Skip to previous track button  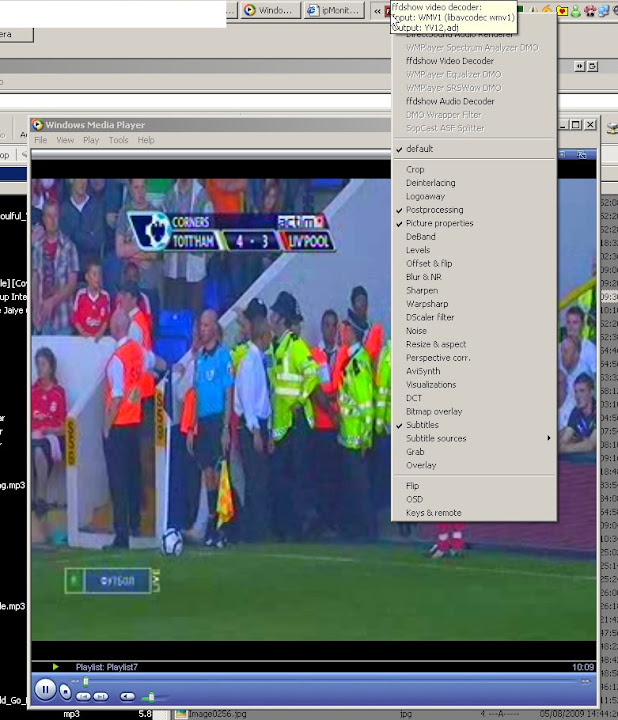[x=84, y=697]
